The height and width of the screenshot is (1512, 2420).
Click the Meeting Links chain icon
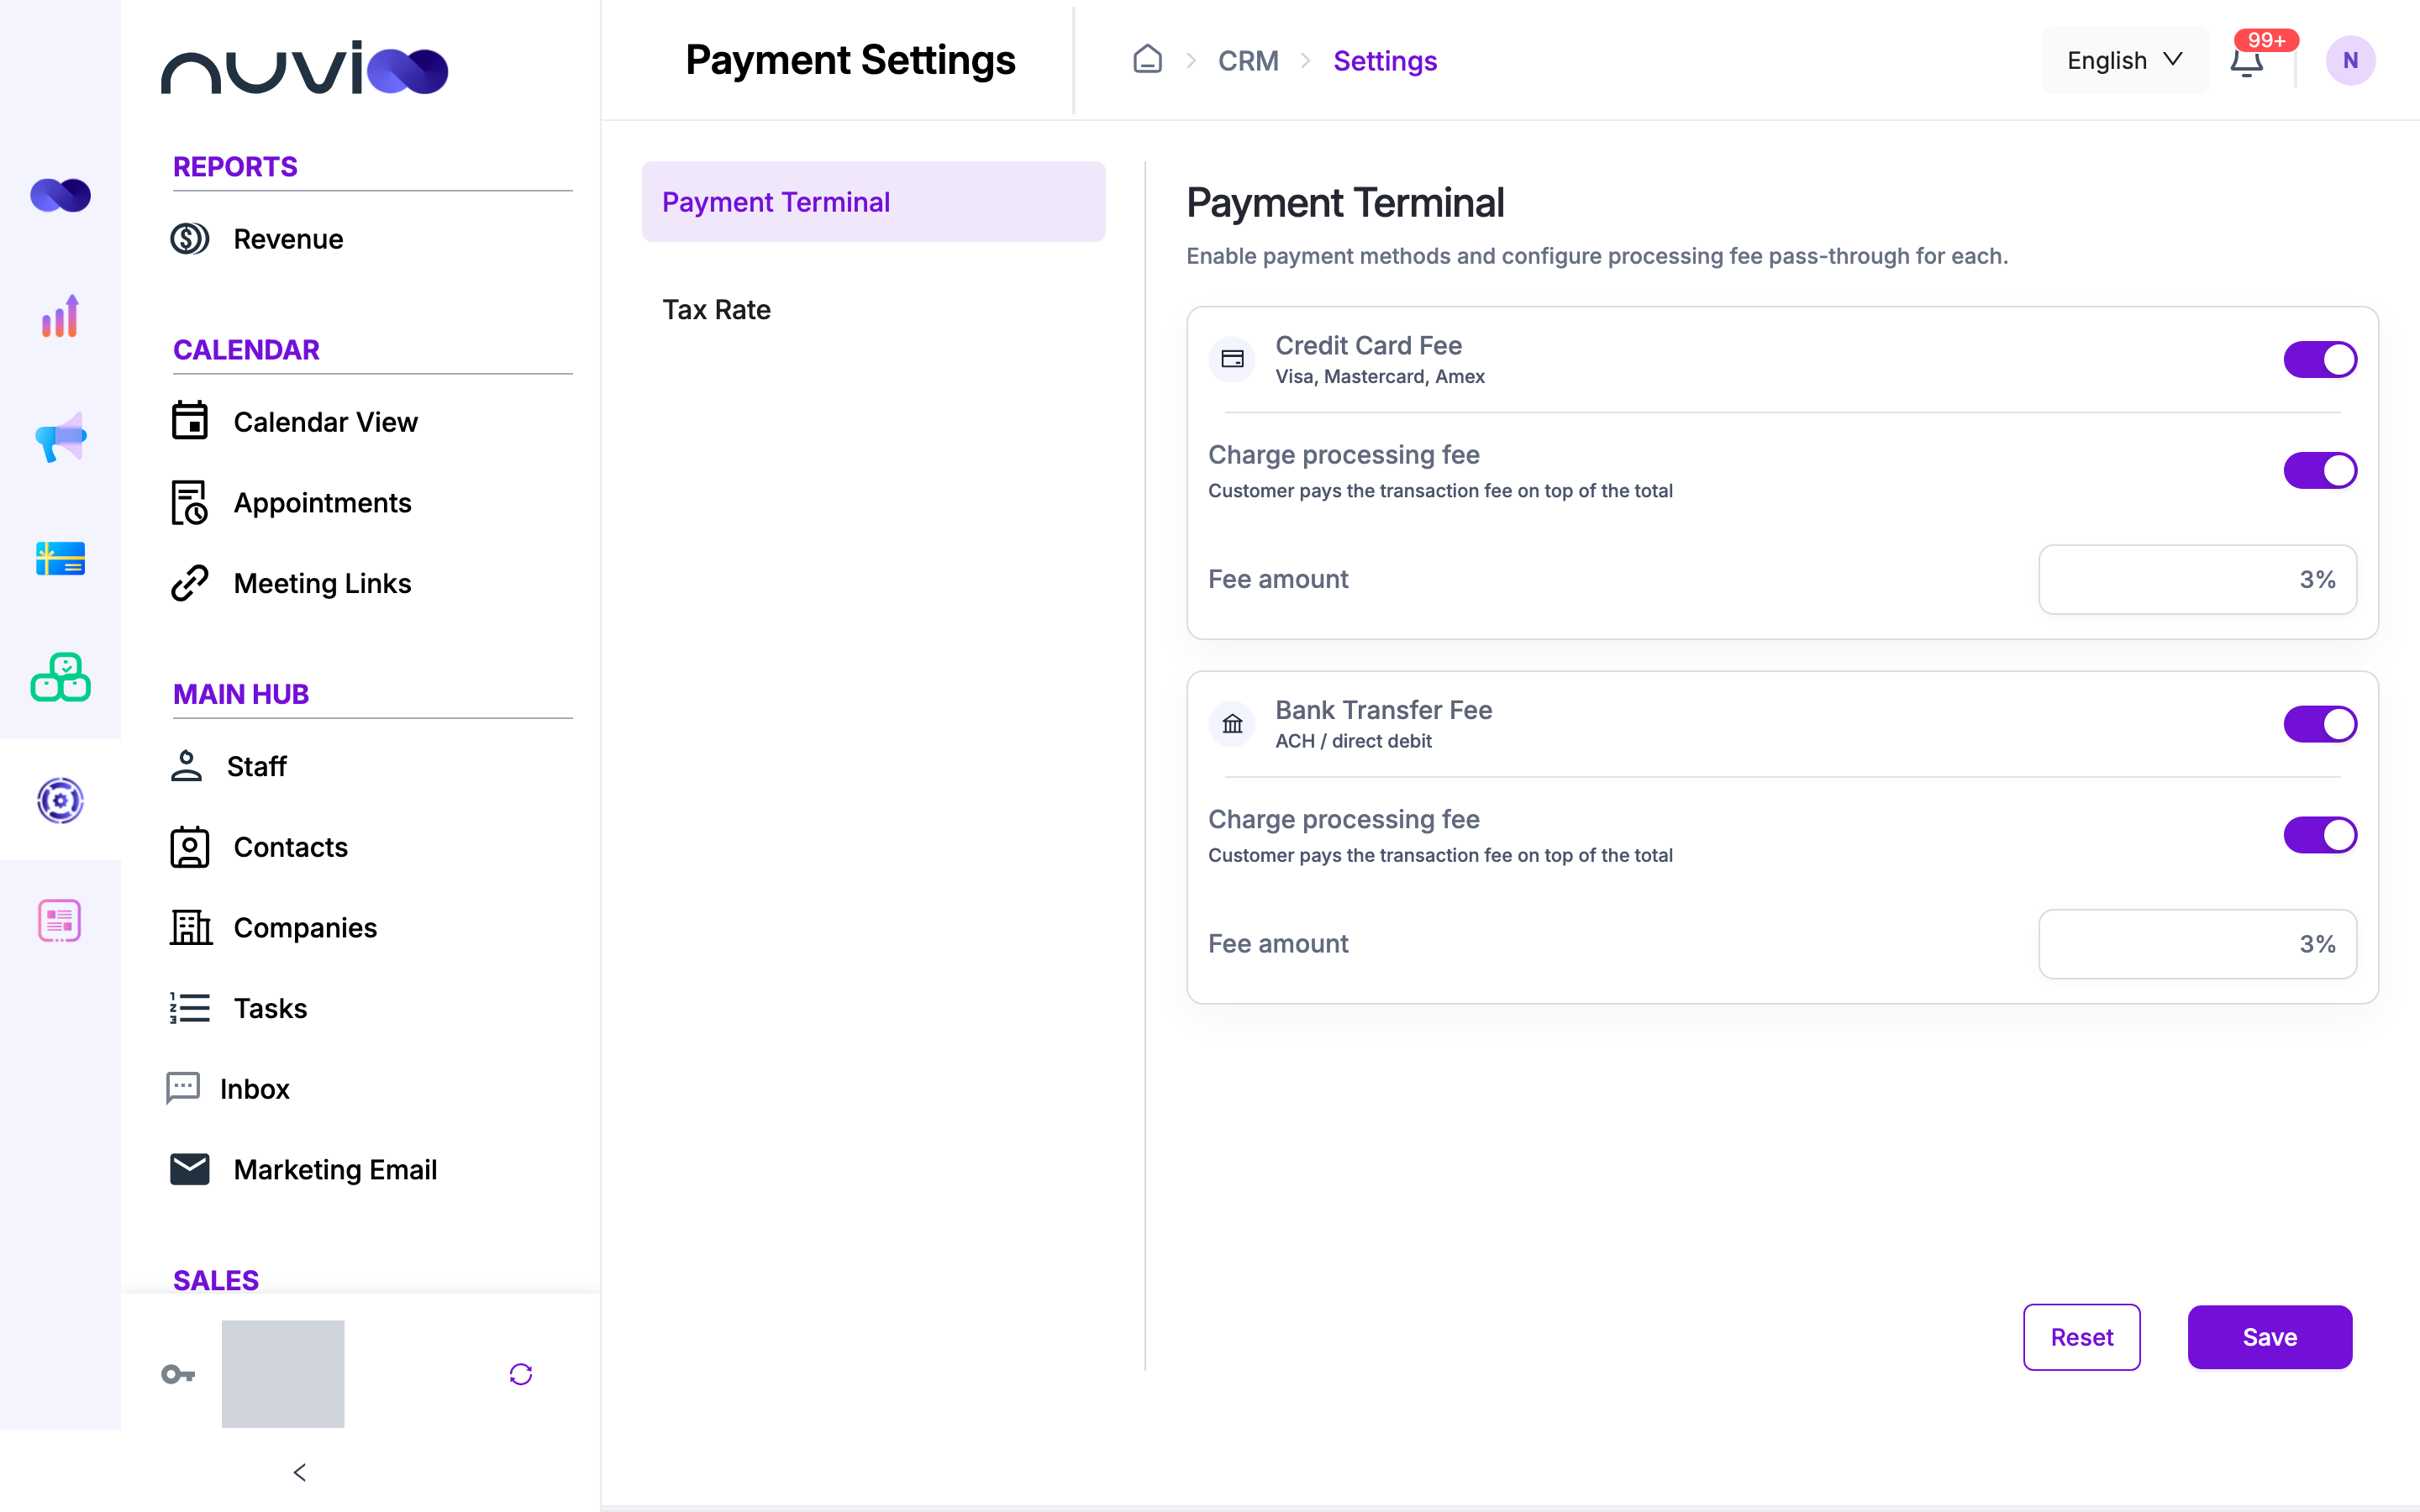189,583
